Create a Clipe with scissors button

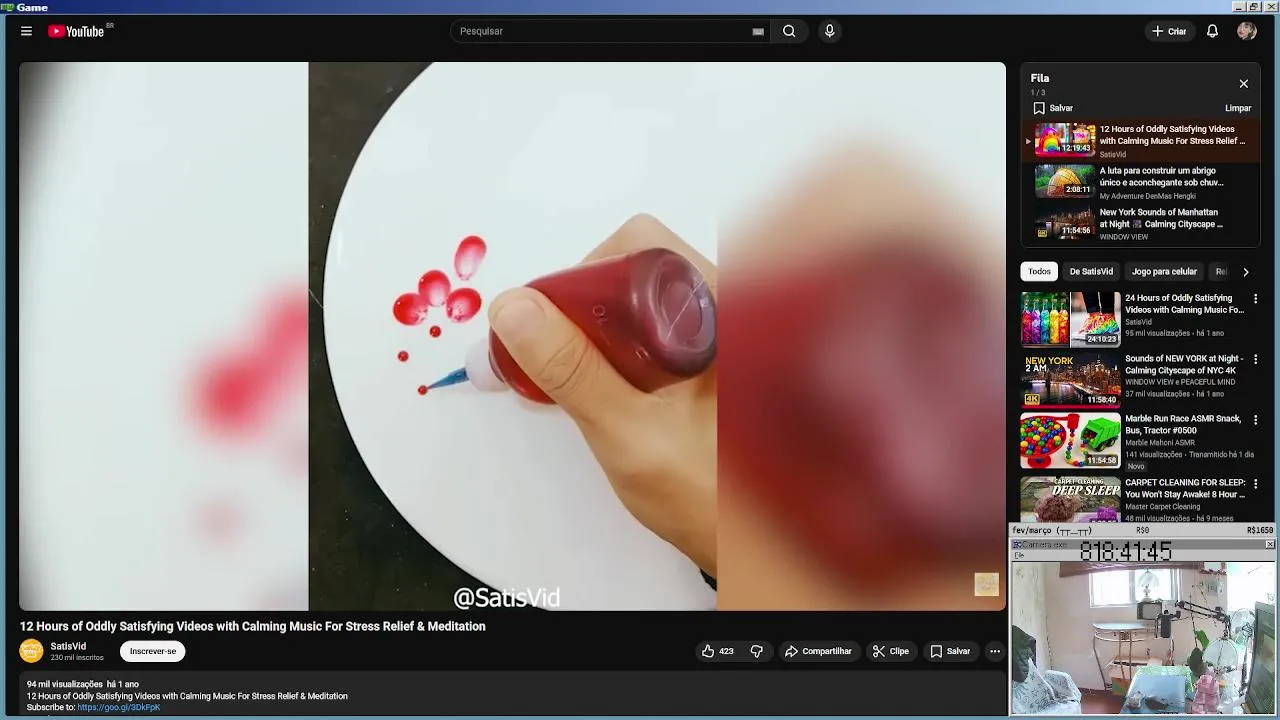pos(891,651)
